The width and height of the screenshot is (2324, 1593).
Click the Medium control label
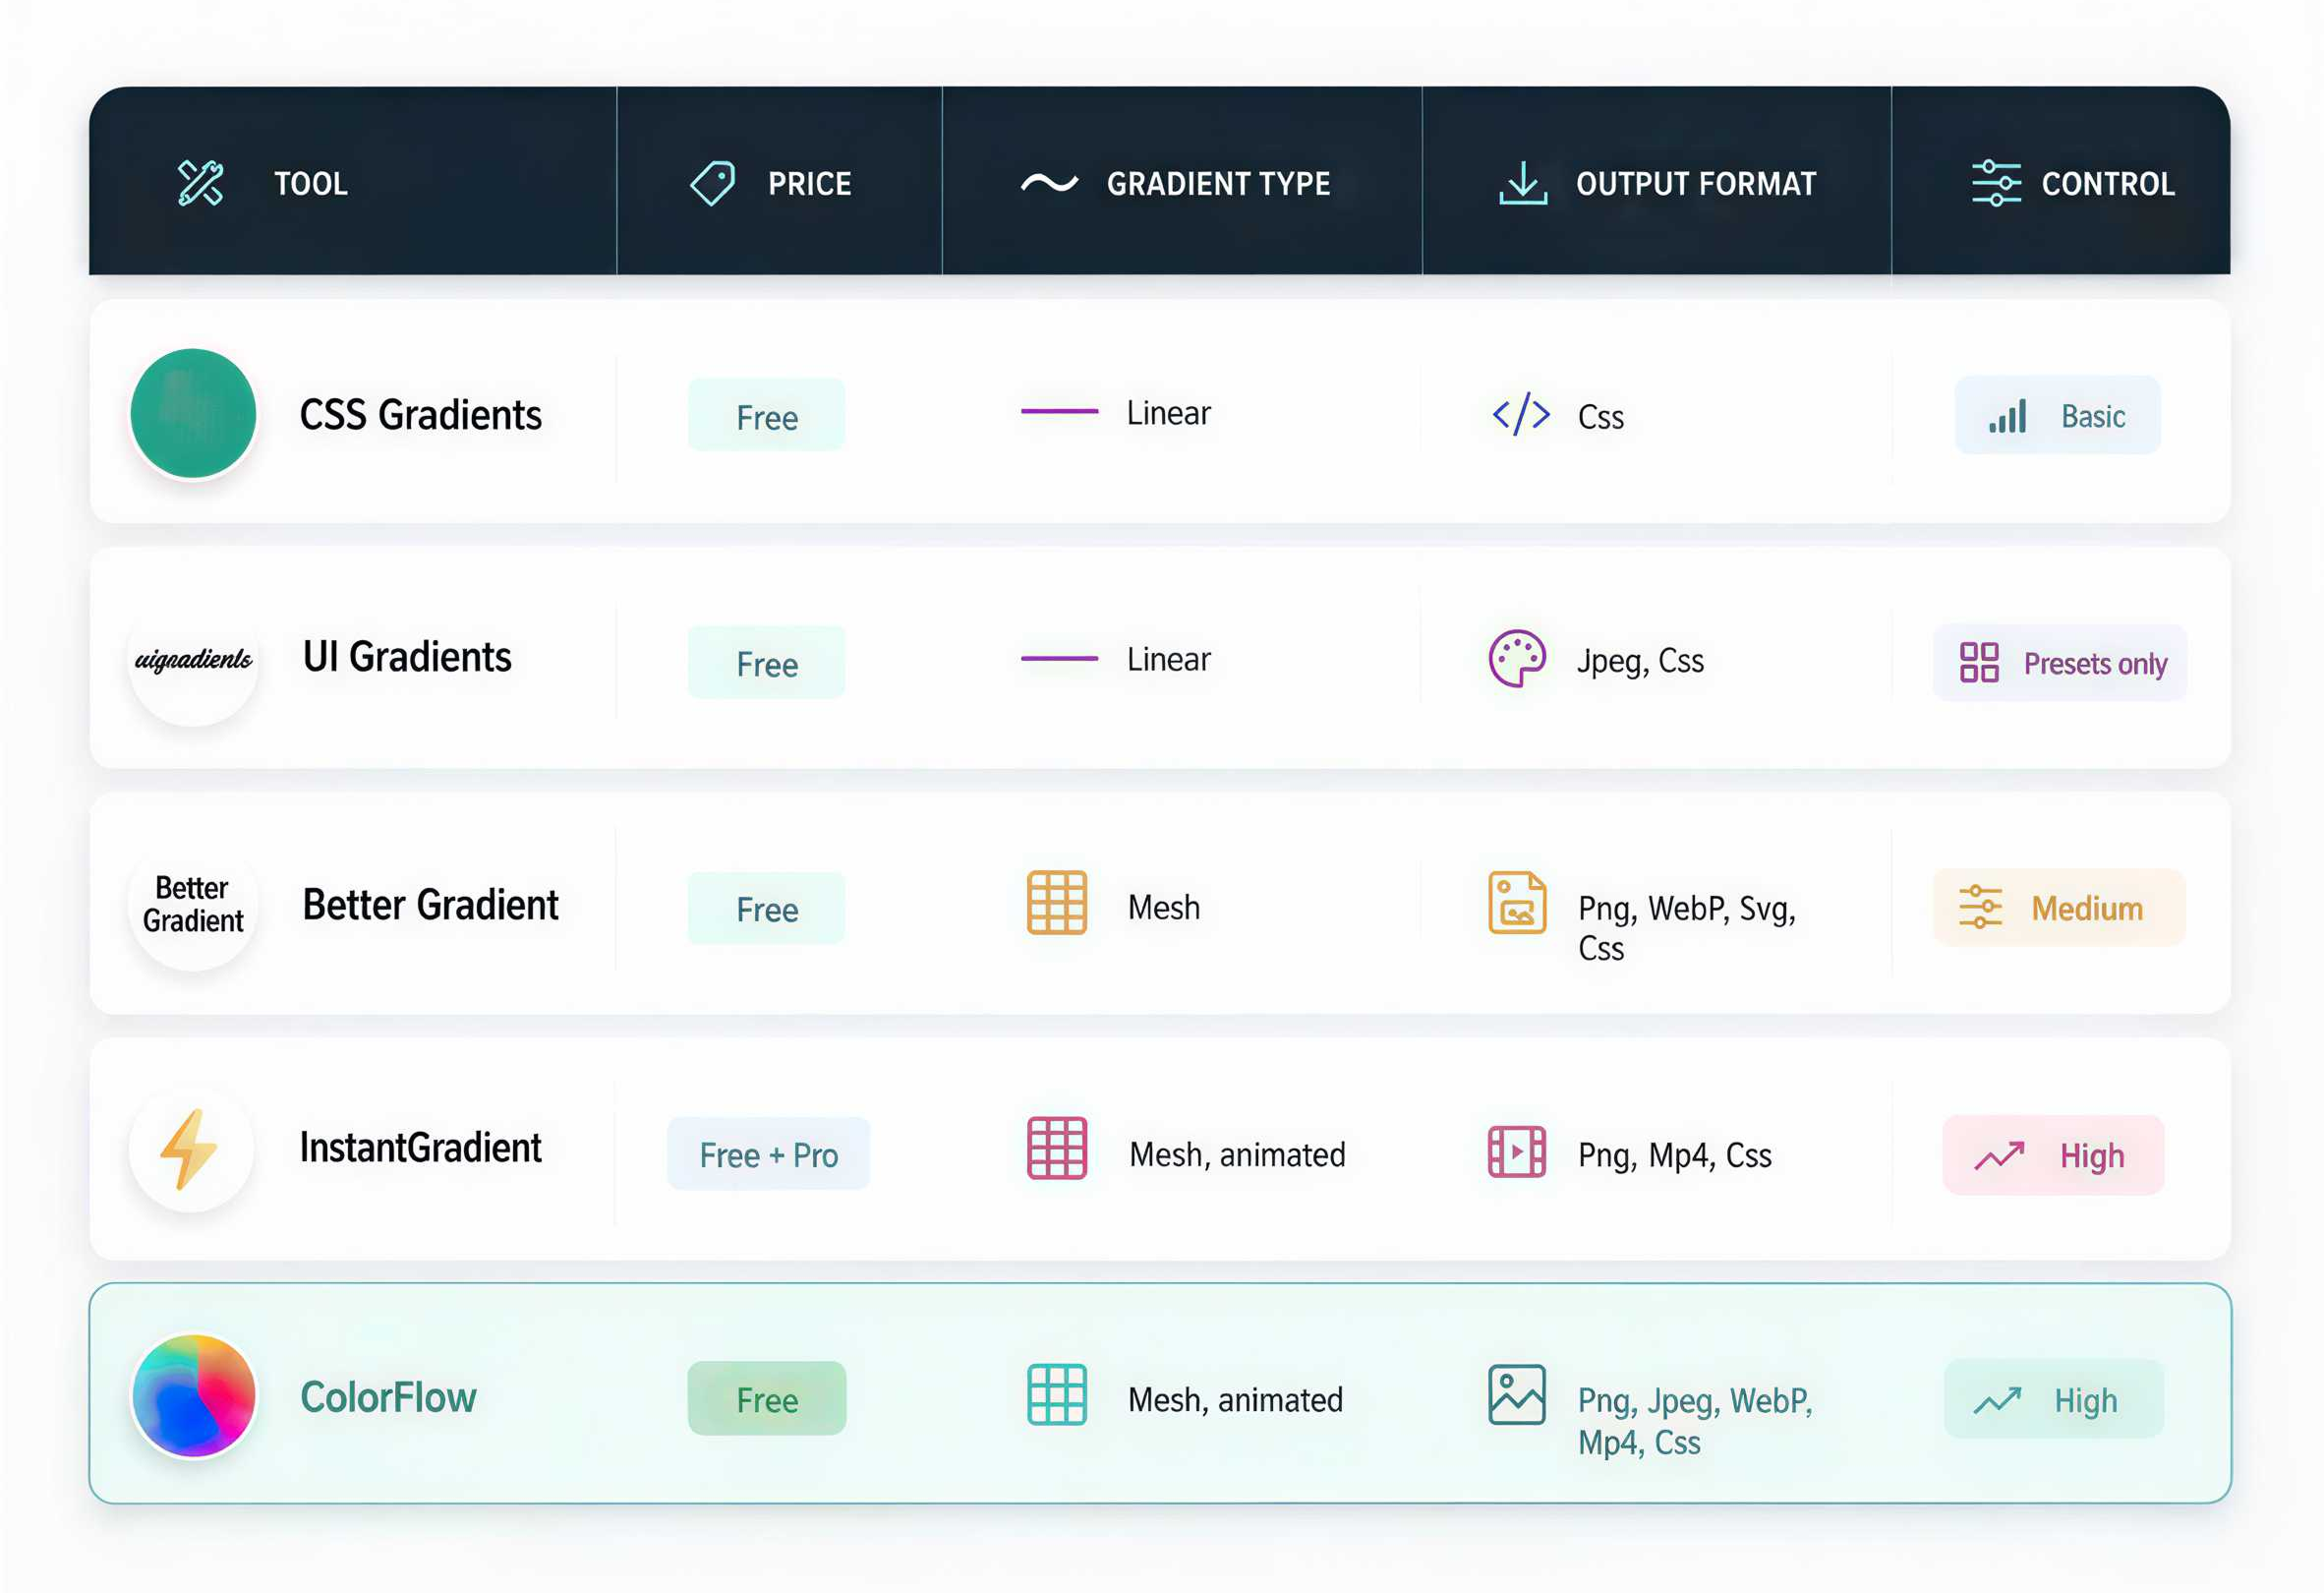click(2087, 908)
